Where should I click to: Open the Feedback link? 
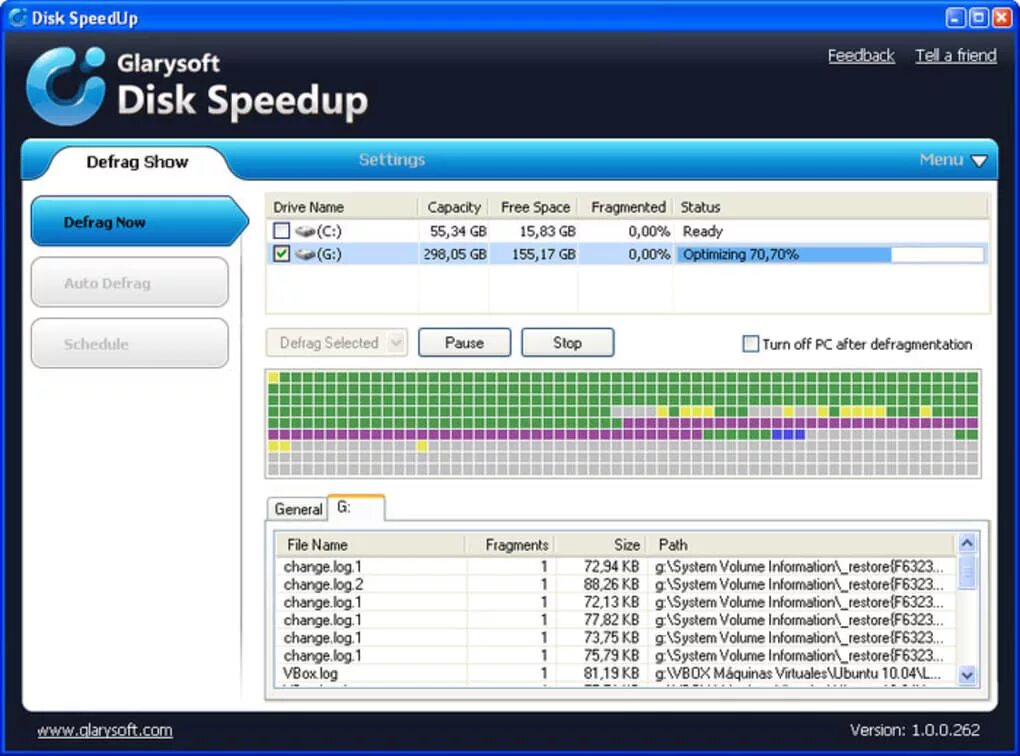tap(861, 56)
